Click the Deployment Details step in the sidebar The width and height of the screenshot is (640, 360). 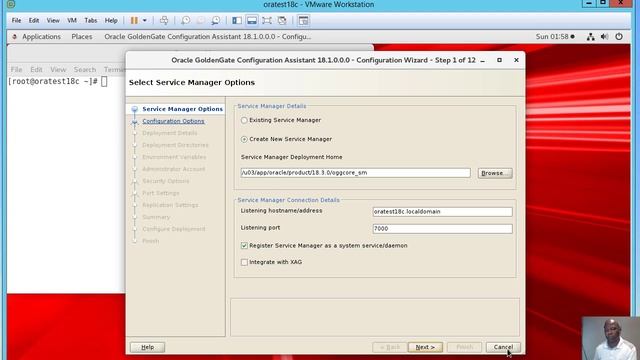(169, 133)
